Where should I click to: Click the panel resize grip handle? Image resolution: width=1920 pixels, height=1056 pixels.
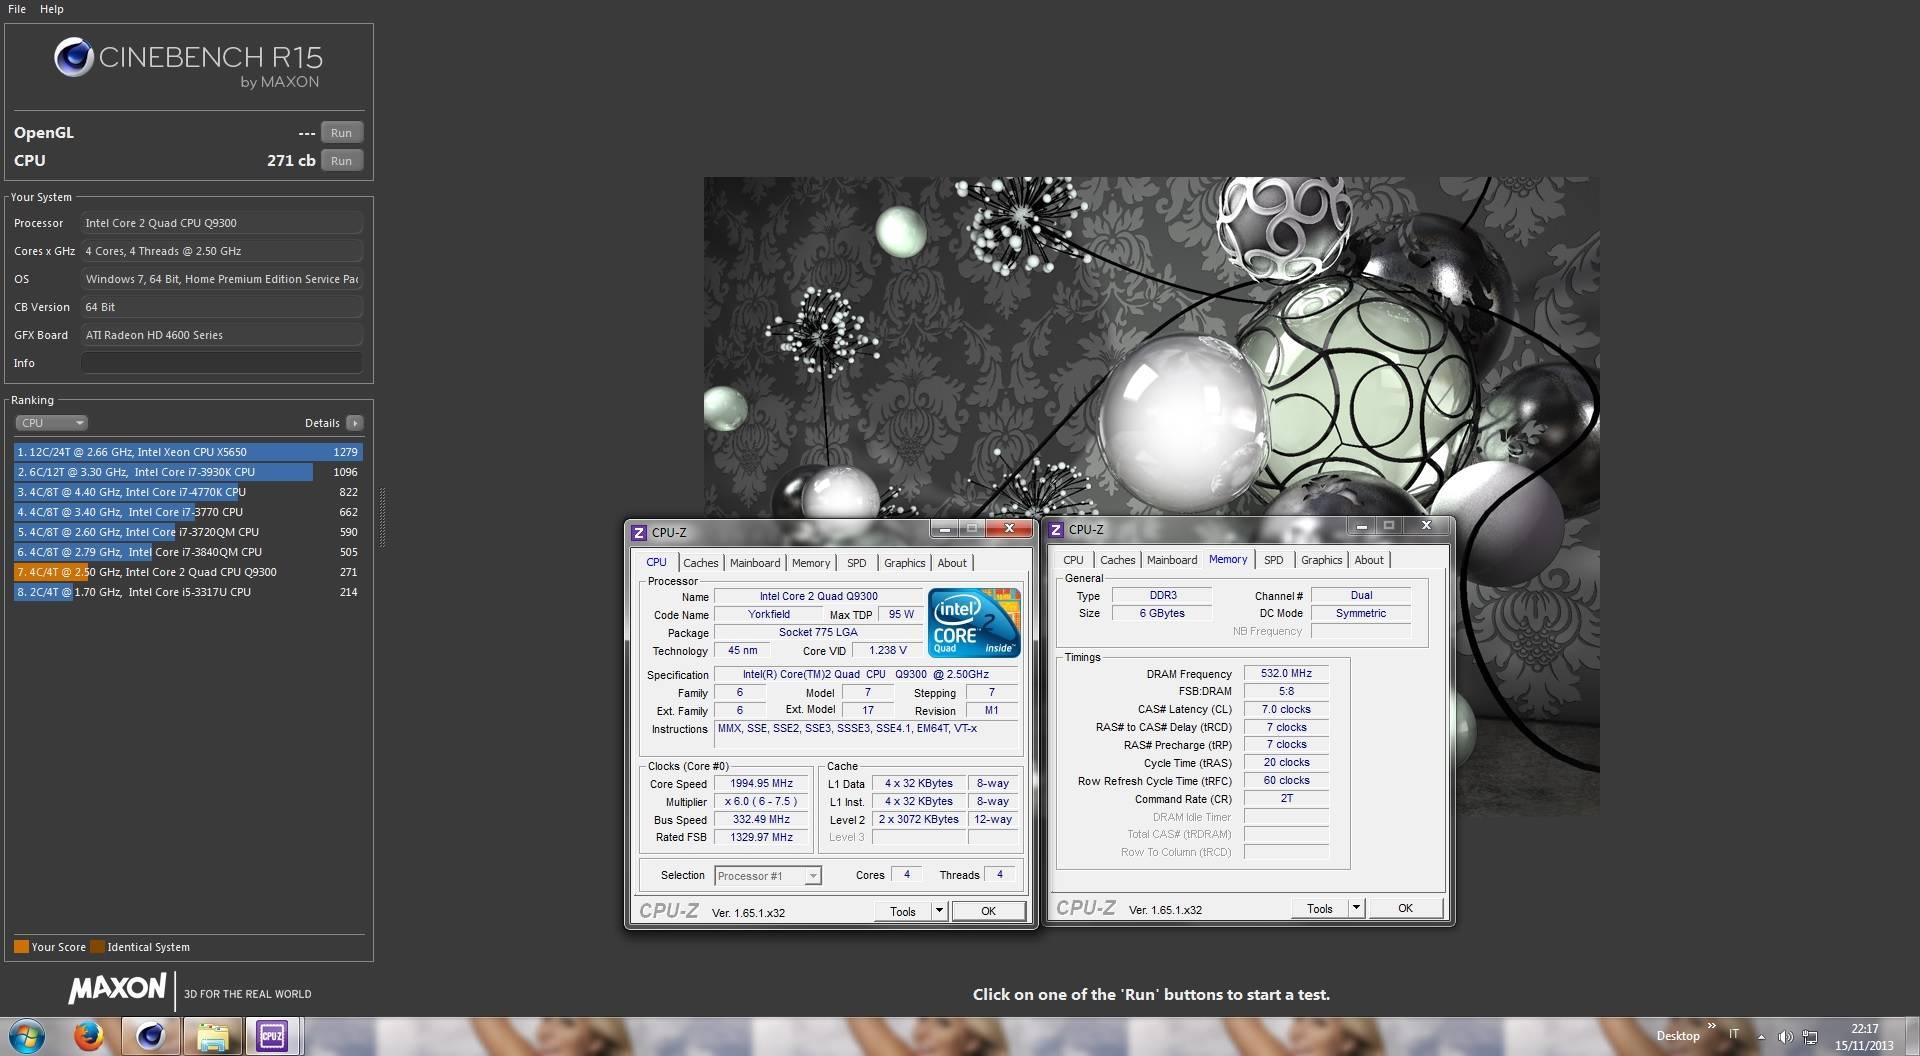pyautogui.click(x=382, y=517)
